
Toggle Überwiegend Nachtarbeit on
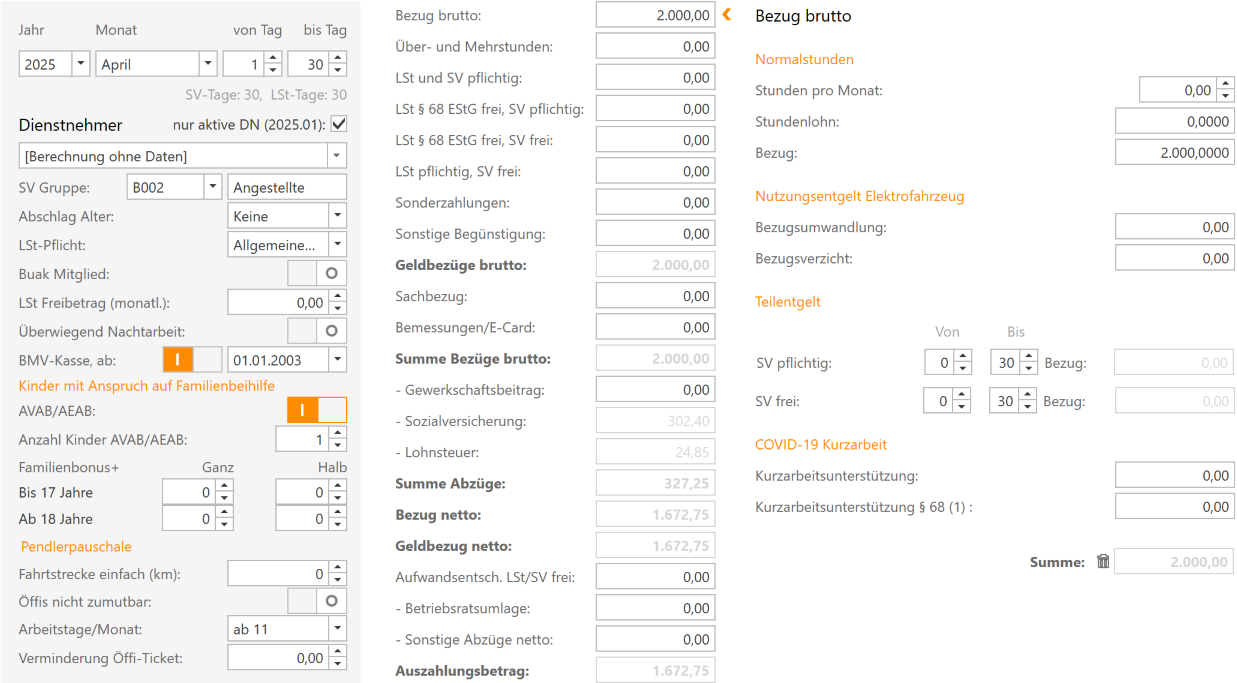(x=317, y=330)
